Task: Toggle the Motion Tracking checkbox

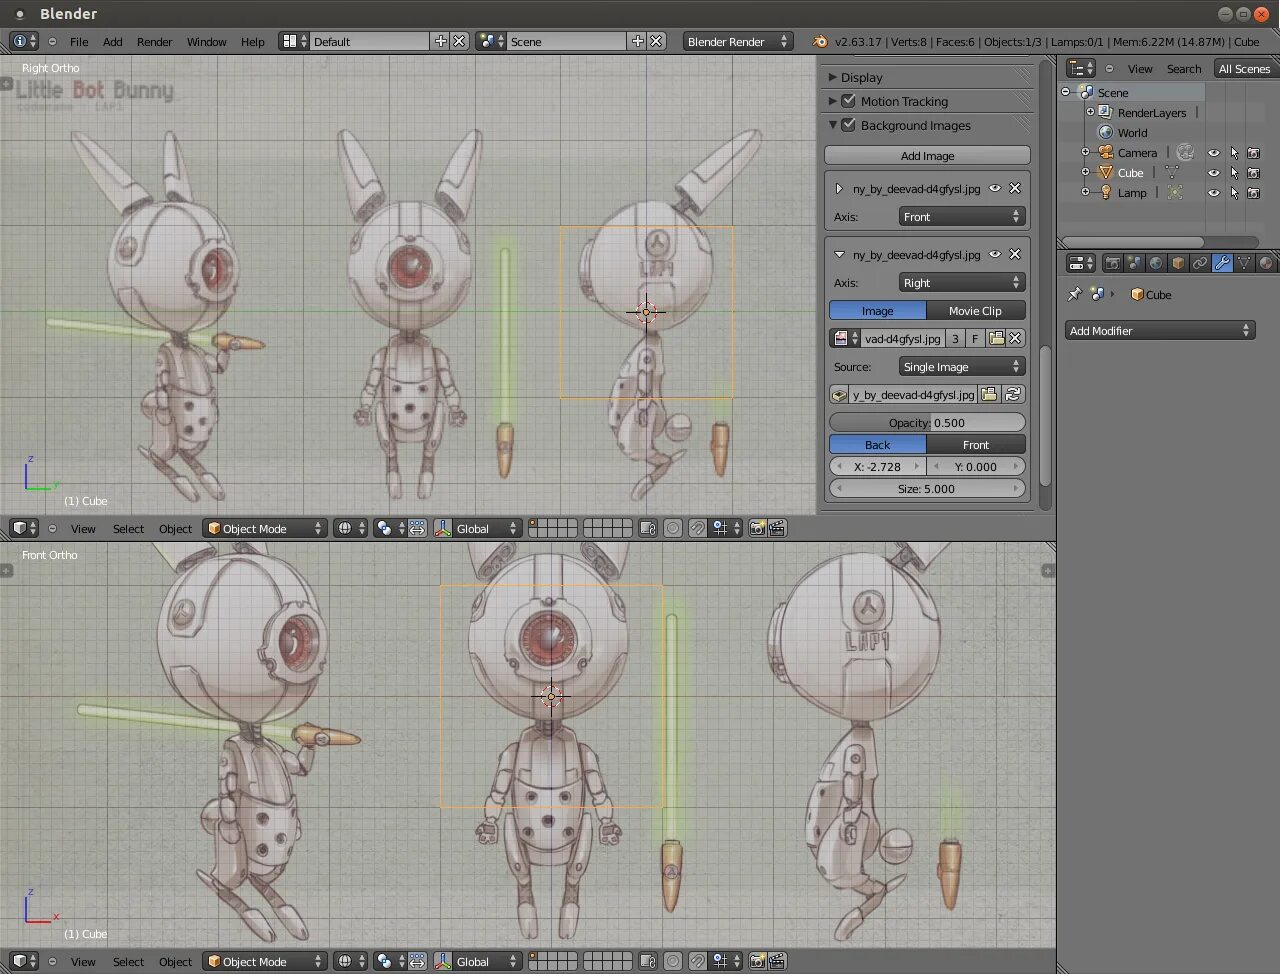Action: (x=848, y=101)
